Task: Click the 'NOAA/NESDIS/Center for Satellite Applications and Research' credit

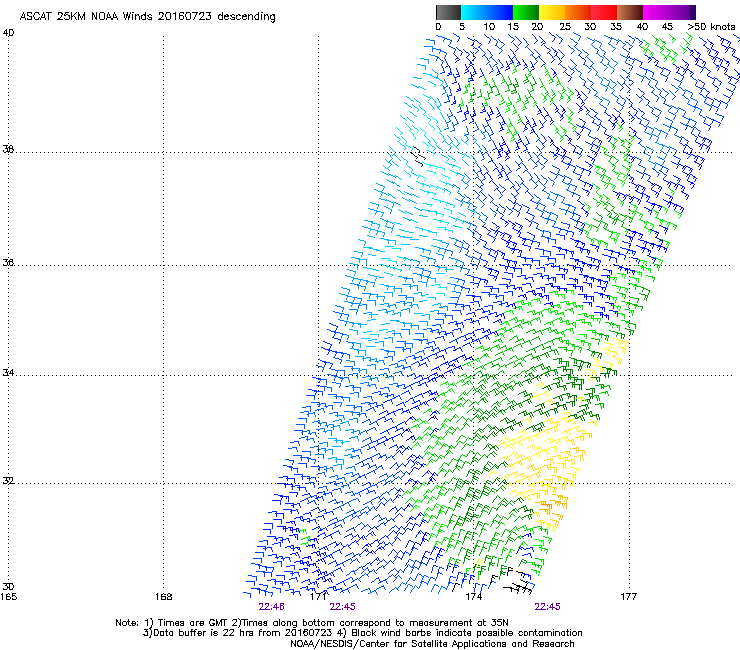Action: (432, 644)
